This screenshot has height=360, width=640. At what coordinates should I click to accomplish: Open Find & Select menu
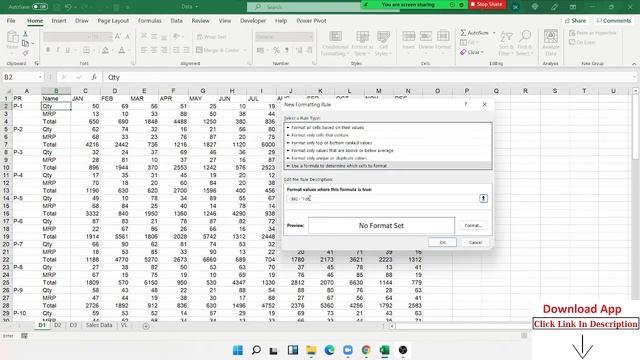tap(524, 43)
